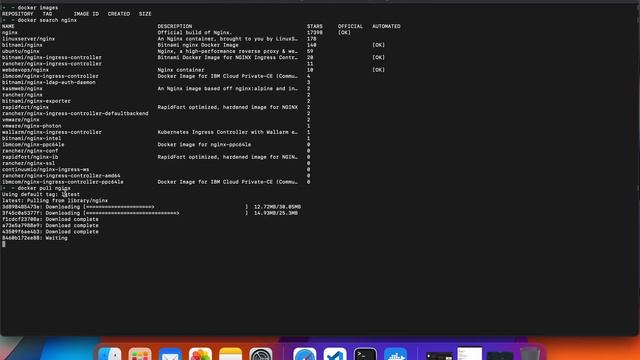Click the 'Nginx container' description
The height and width of the screenshot is (360, 640).
[181, 70]
